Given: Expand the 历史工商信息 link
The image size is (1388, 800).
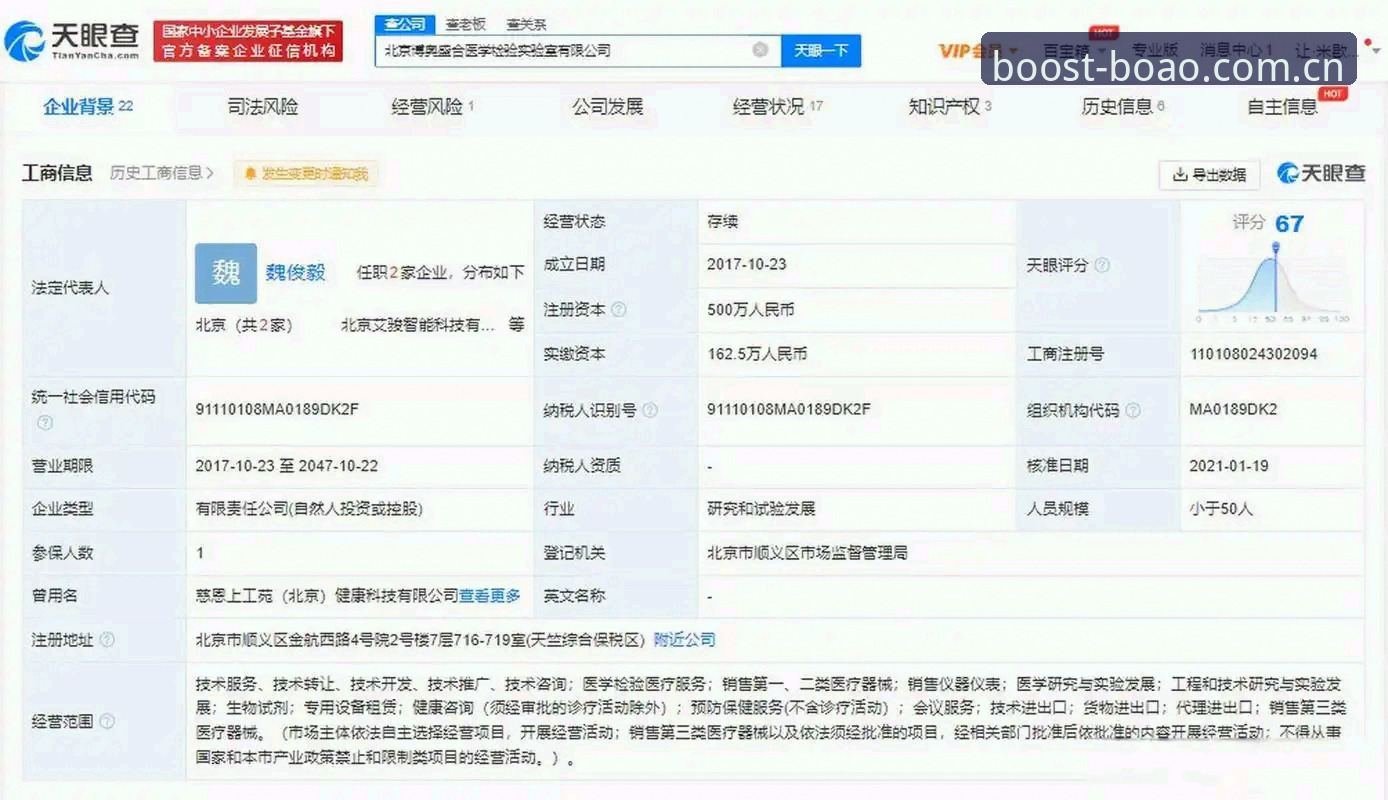Looking at the screenshot, I should pos(162,173).
